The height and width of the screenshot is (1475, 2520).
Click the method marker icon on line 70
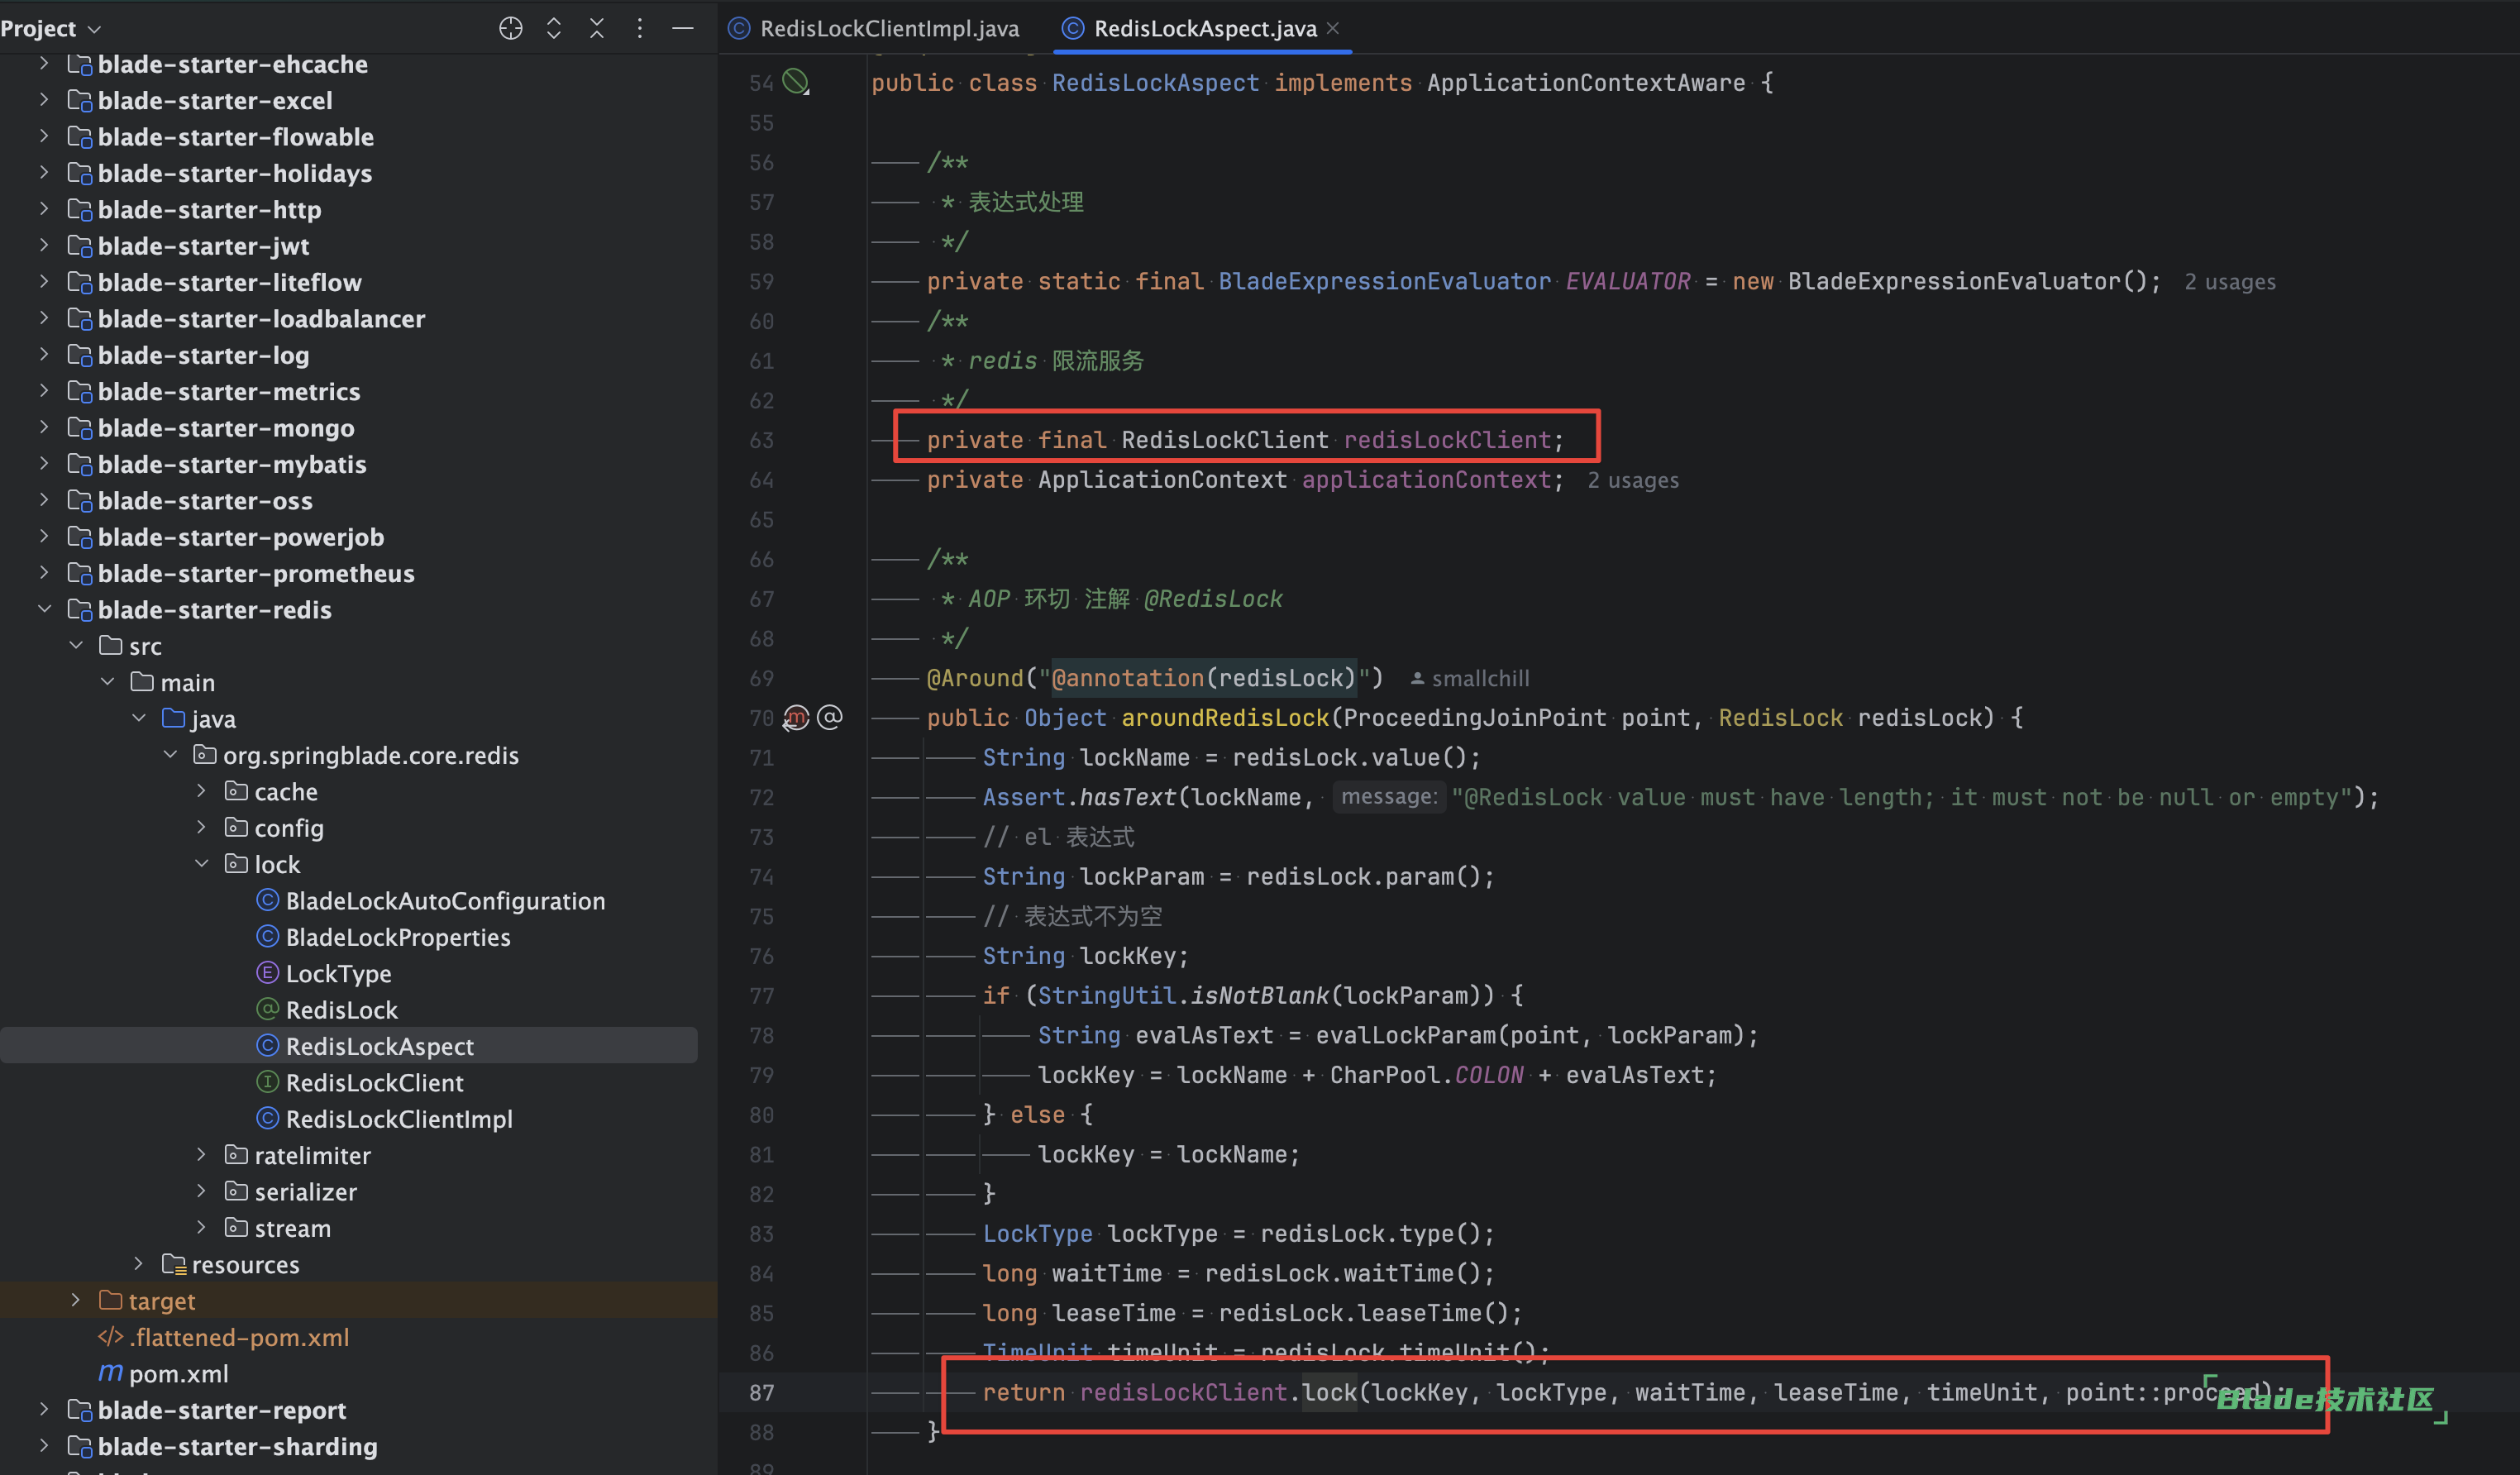(x=796, y=717)
